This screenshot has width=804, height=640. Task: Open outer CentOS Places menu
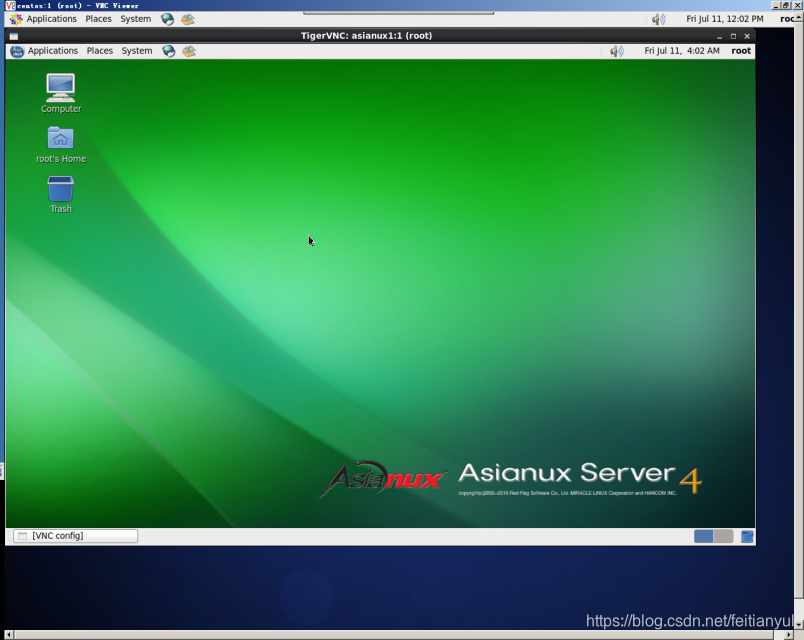coord(98,19)
